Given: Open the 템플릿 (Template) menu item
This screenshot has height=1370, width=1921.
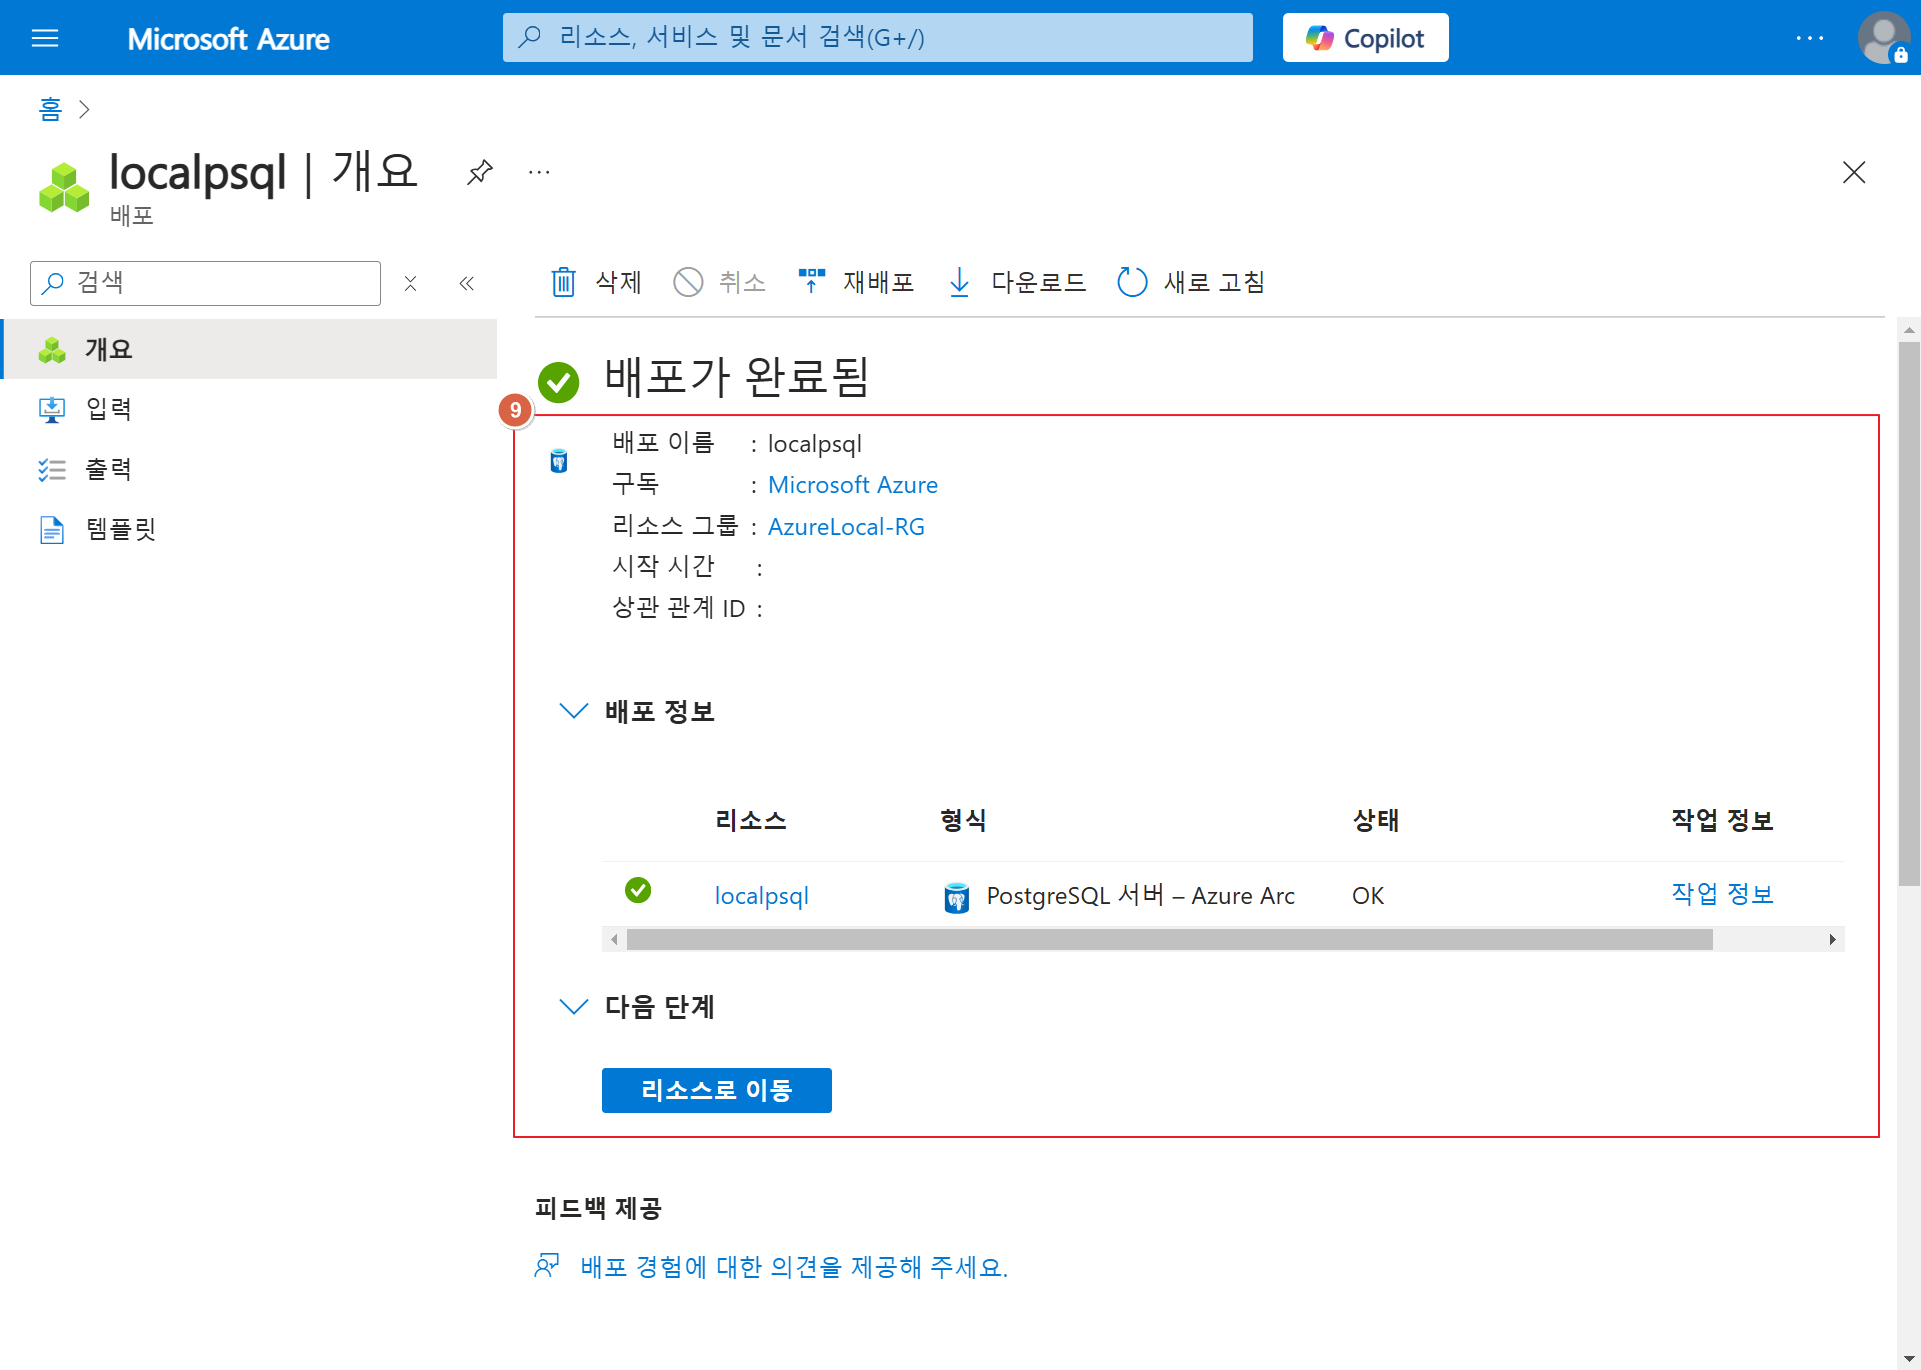Looking at the screenshot, I should (x=120, y=529).
